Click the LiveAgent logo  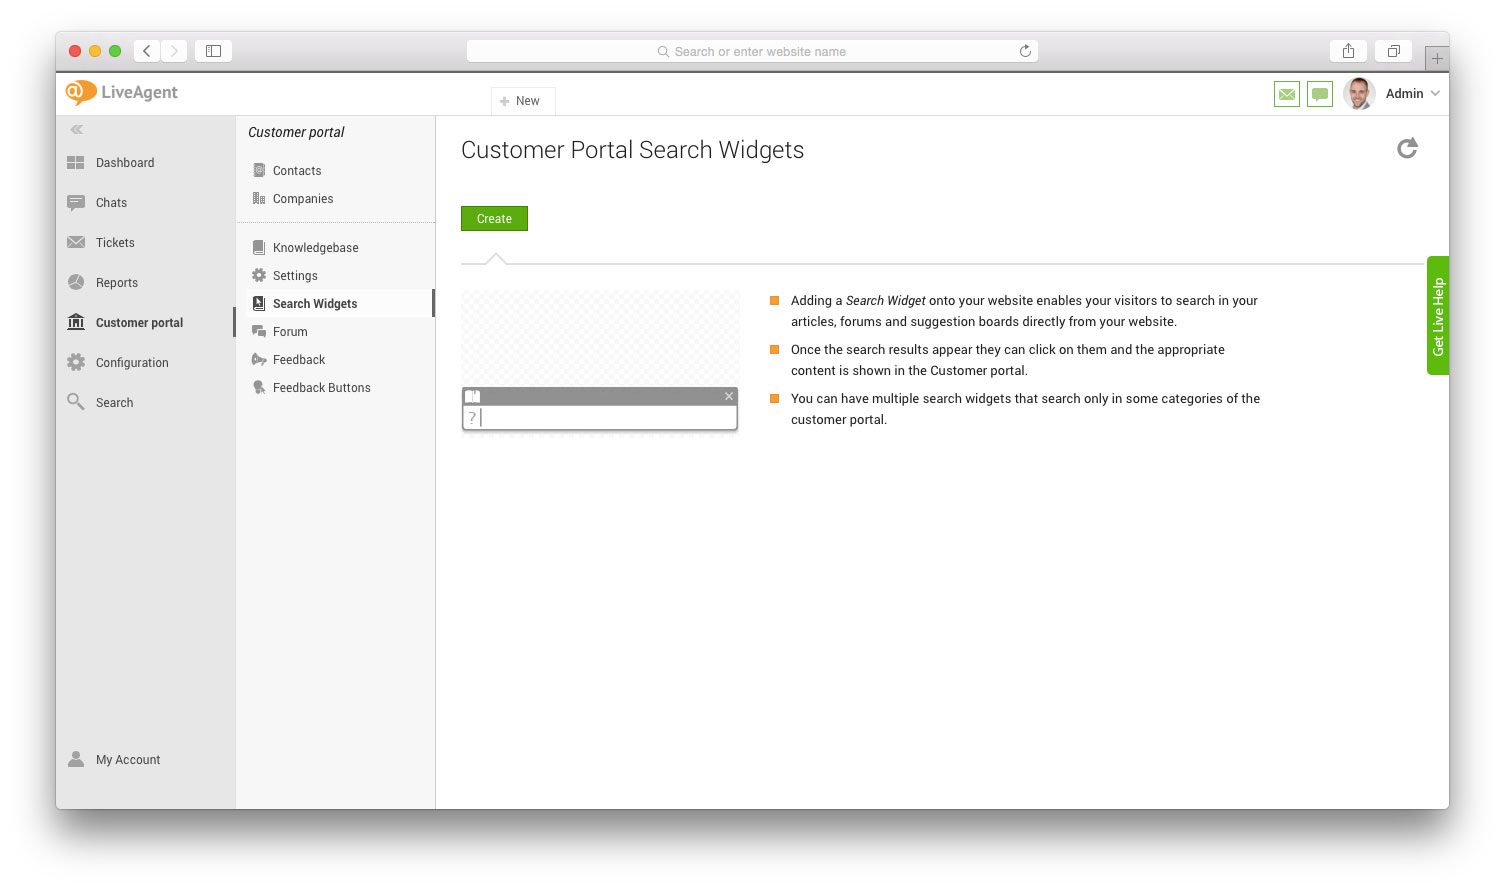click(x=121, y=92)
